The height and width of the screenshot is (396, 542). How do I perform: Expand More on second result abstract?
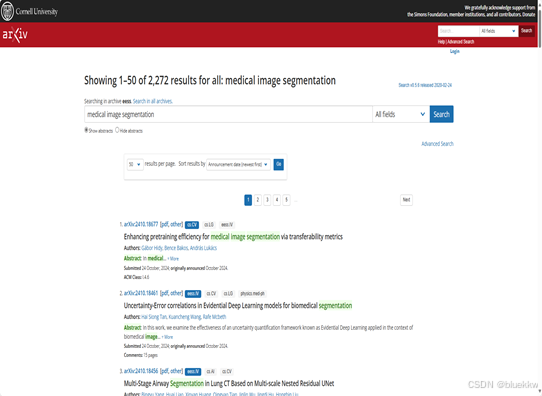[167, 337]
